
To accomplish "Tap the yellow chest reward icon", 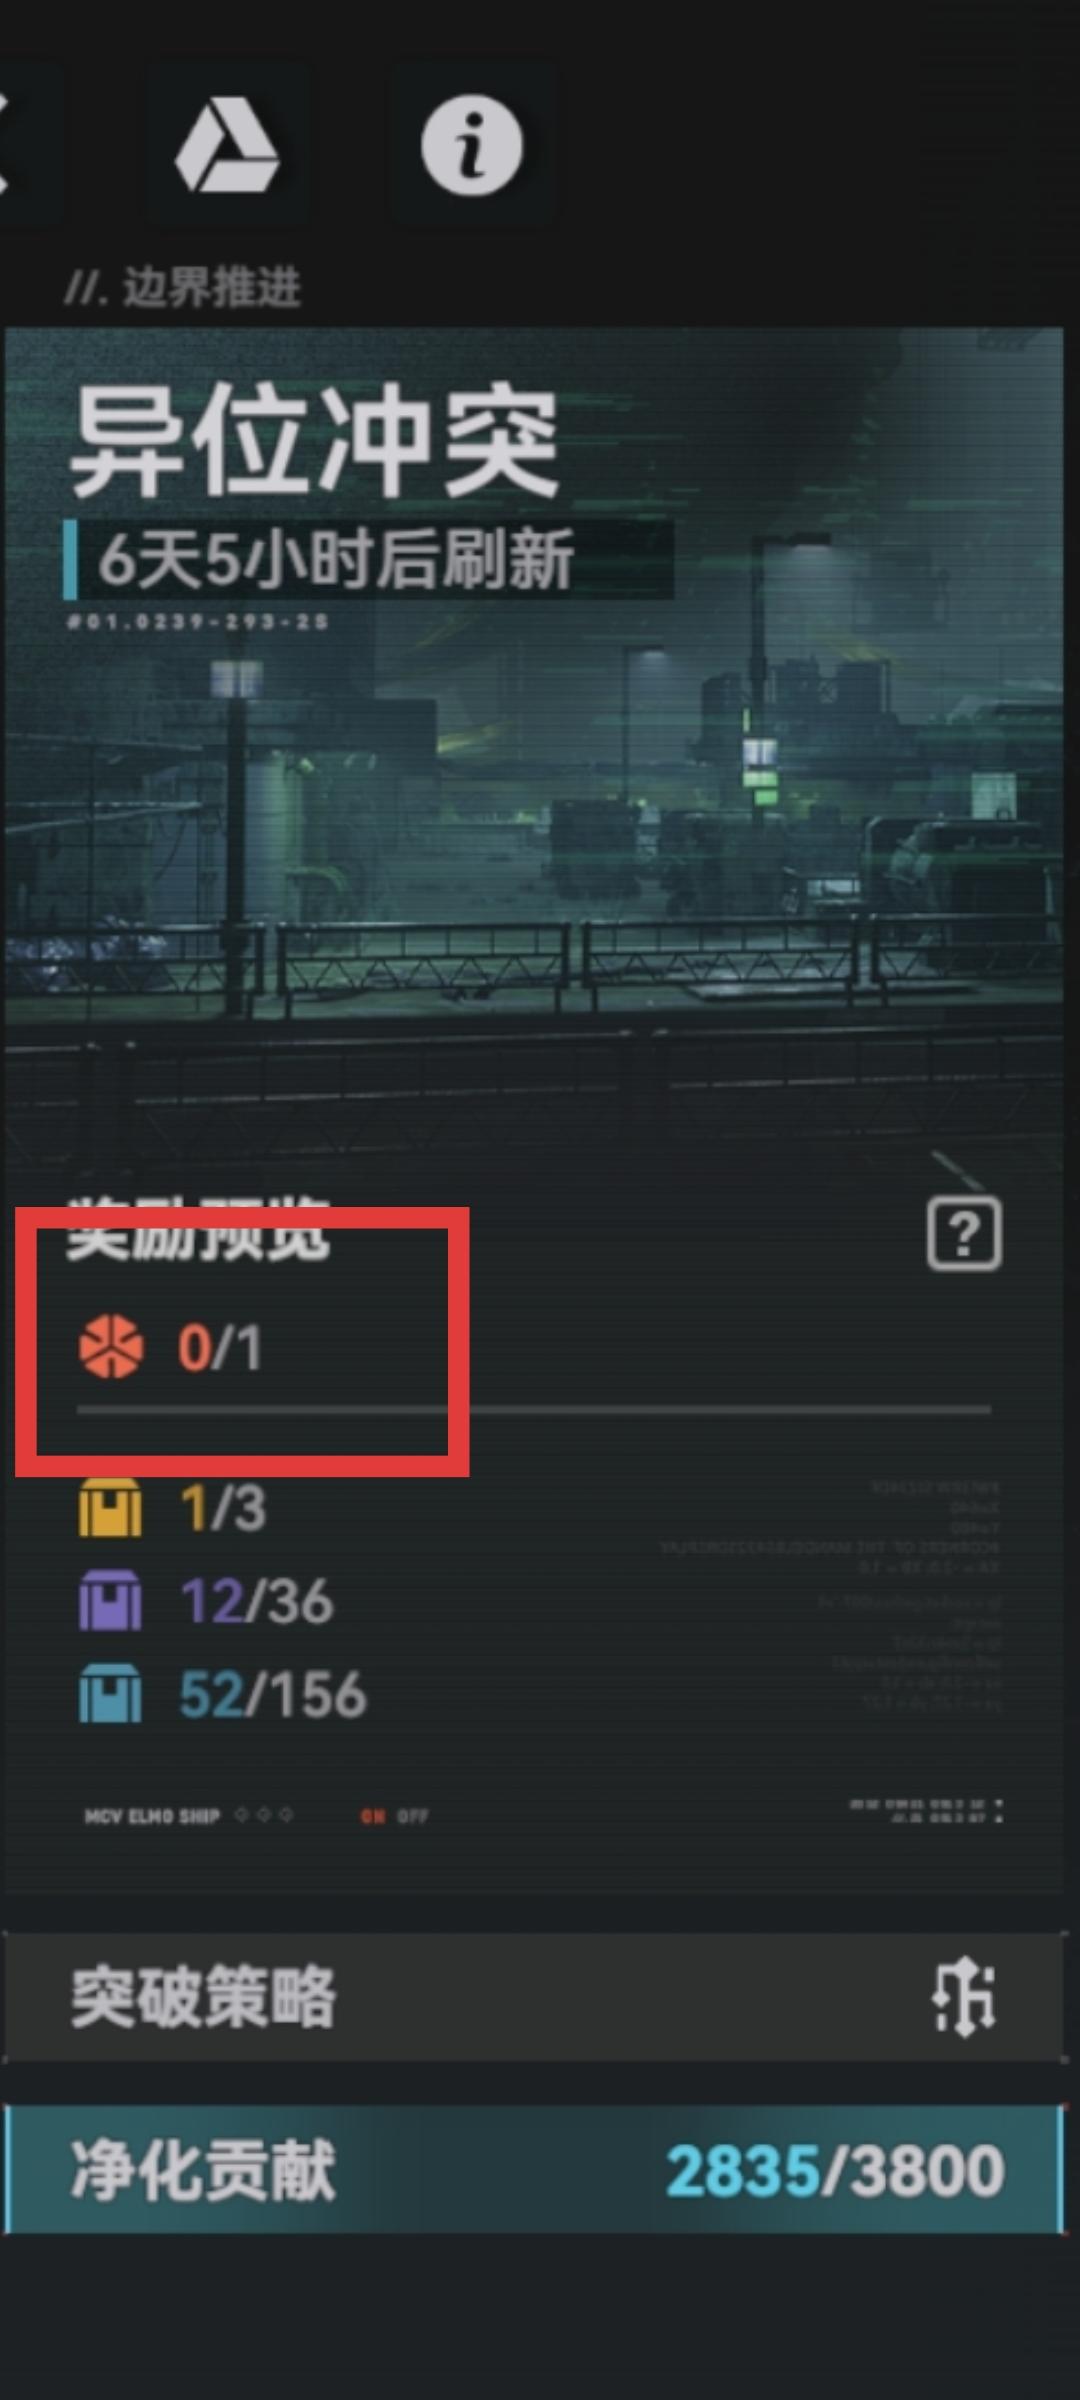I will pyautogui.click(x=110, y=1507).
